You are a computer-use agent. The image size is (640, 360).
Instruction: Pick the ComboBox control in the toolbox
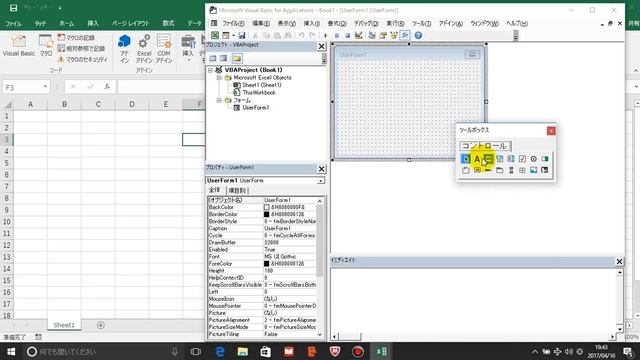500,159
